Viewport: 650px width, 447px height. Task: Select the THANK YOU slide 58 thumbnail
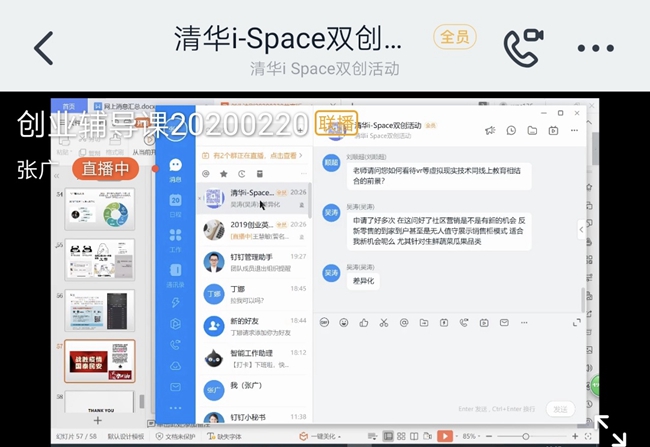[99, 401]
